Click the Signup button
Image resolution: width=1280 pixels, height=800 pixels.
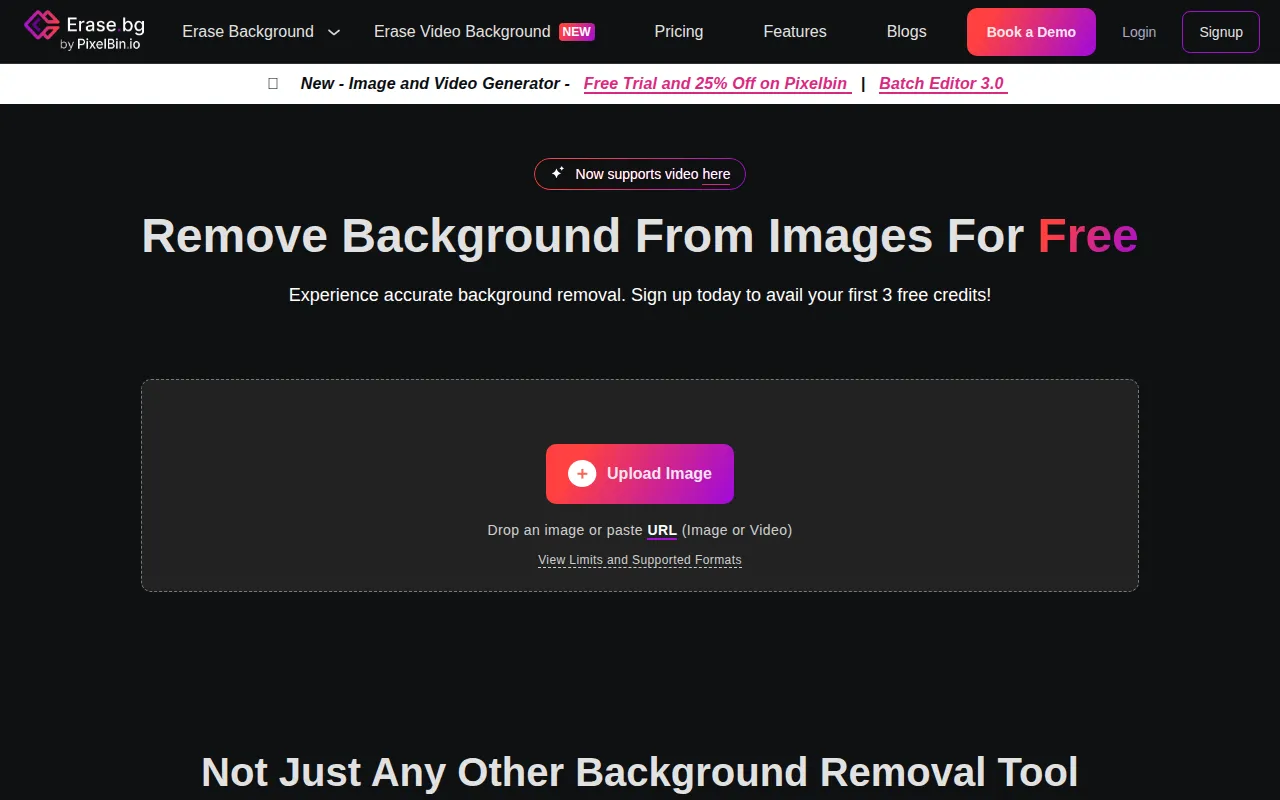(x=1221, y=32)
